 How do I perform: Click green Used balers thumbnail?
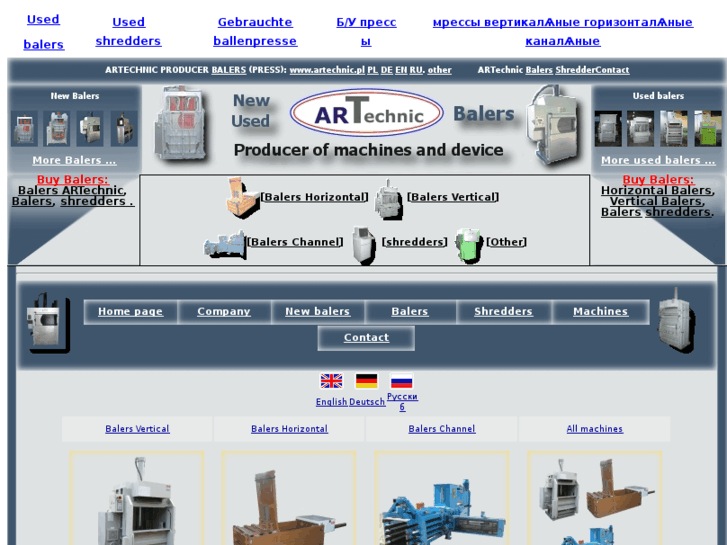click(x=708, y=128)
